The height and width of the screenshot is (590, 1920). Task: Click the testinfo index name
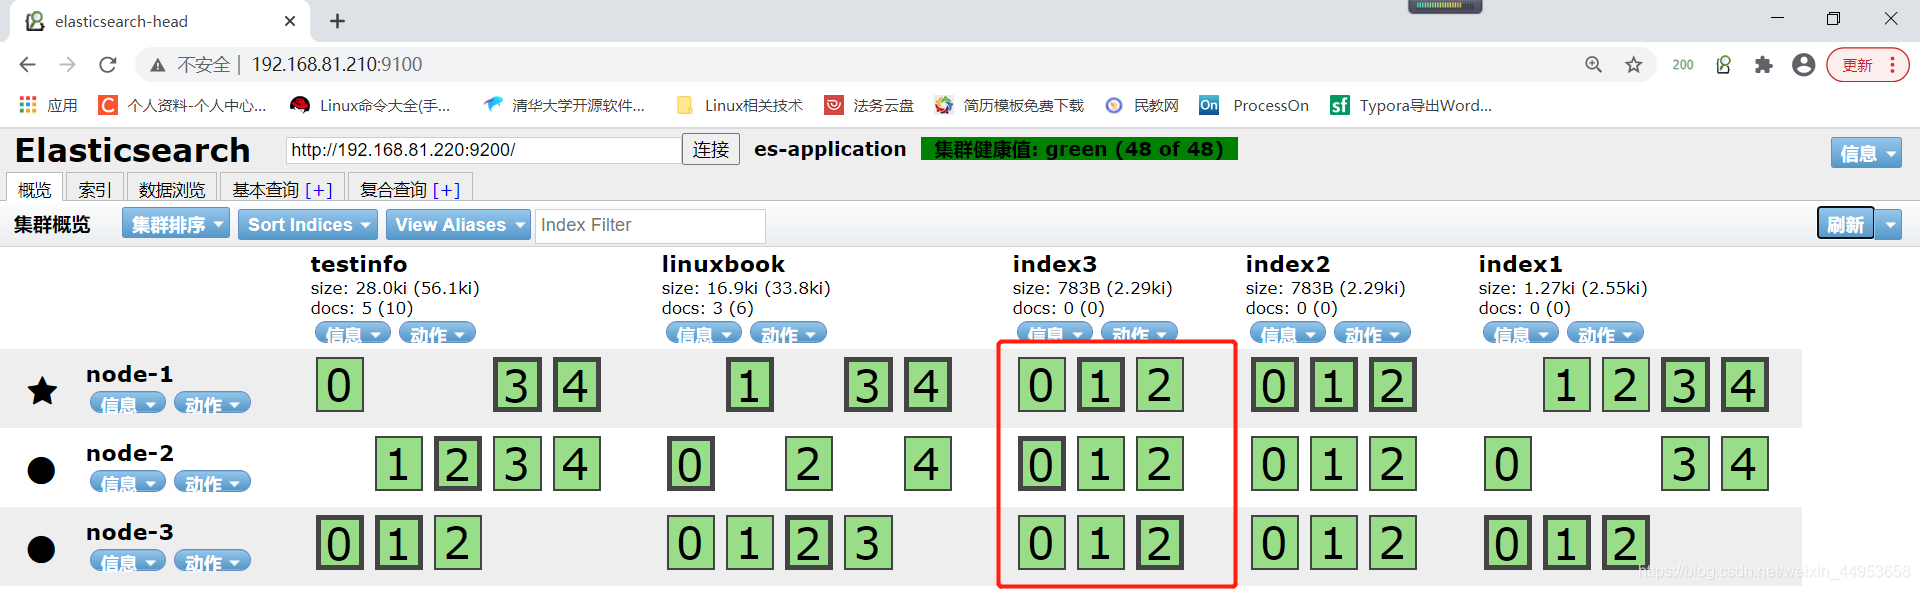359,264
